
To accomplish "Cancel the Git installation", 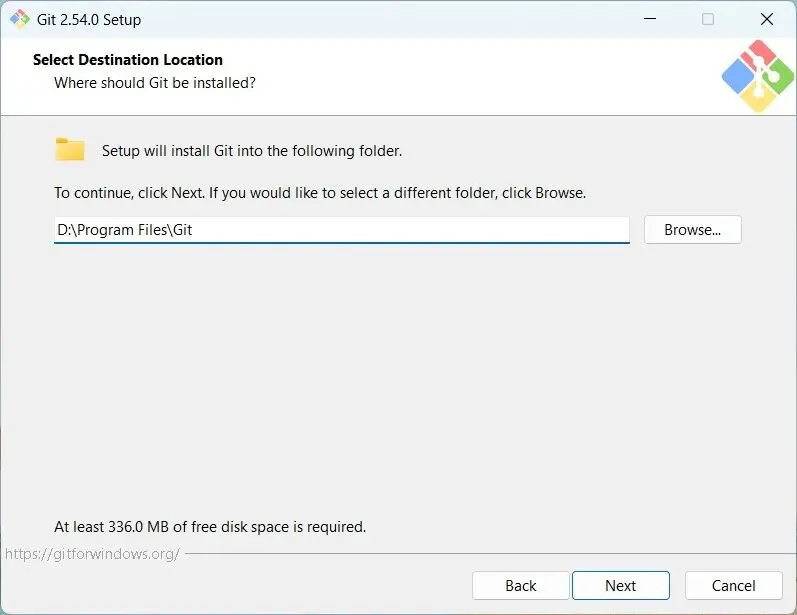I will click(733, 585).
